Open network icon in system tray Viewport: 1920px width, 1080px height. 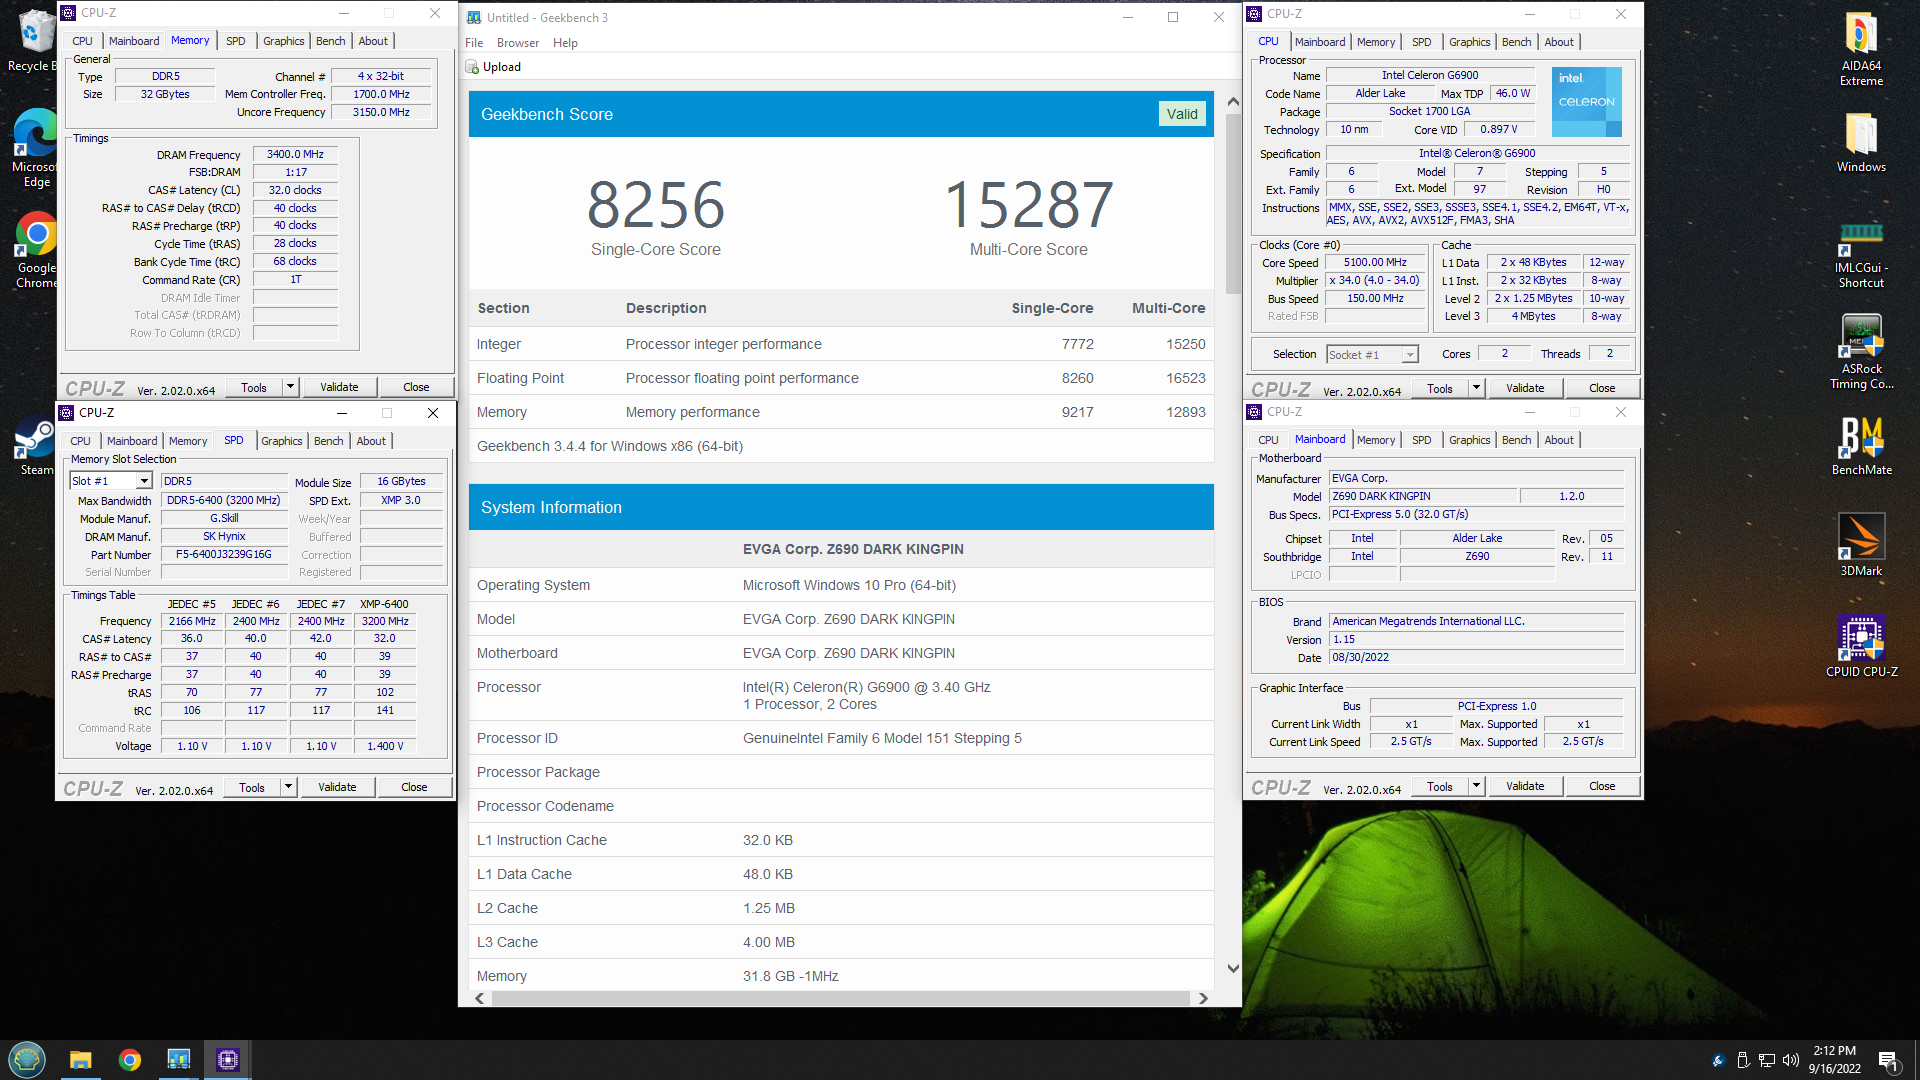pyautogui.click(x=1766, y=1060)
